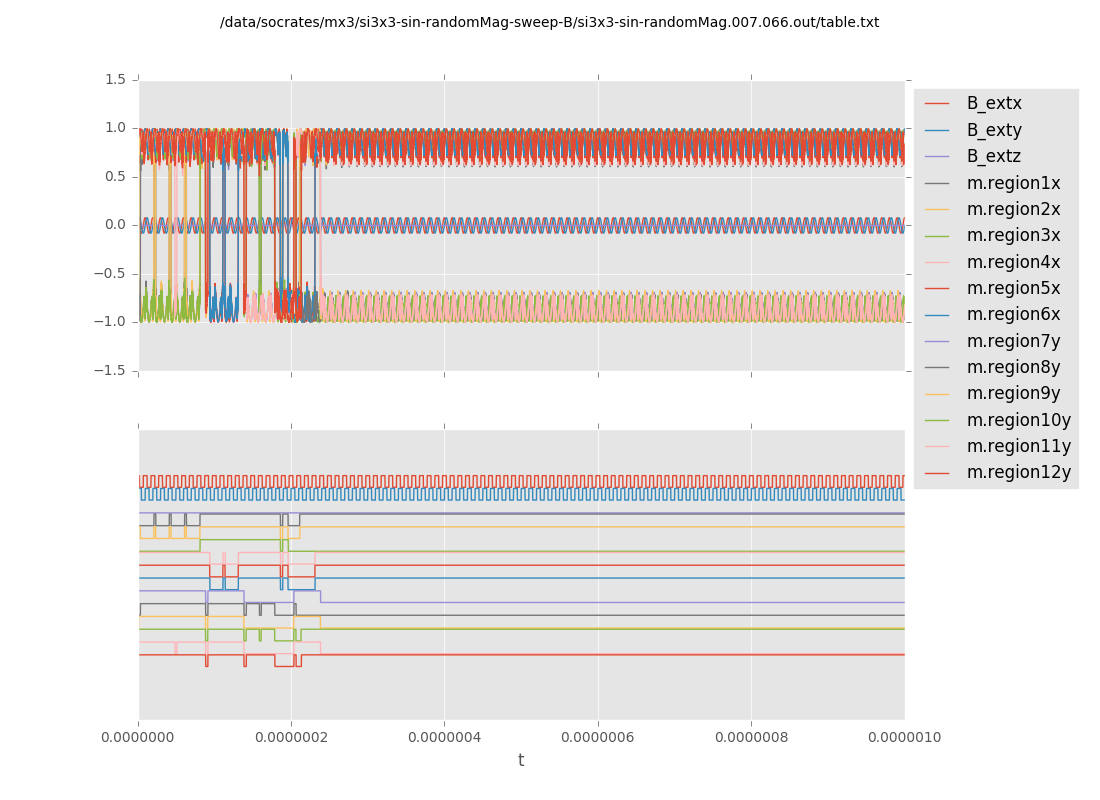Click the 1.5 tick on the y-axis
The image size is (1100, 800).
(116, 79)
